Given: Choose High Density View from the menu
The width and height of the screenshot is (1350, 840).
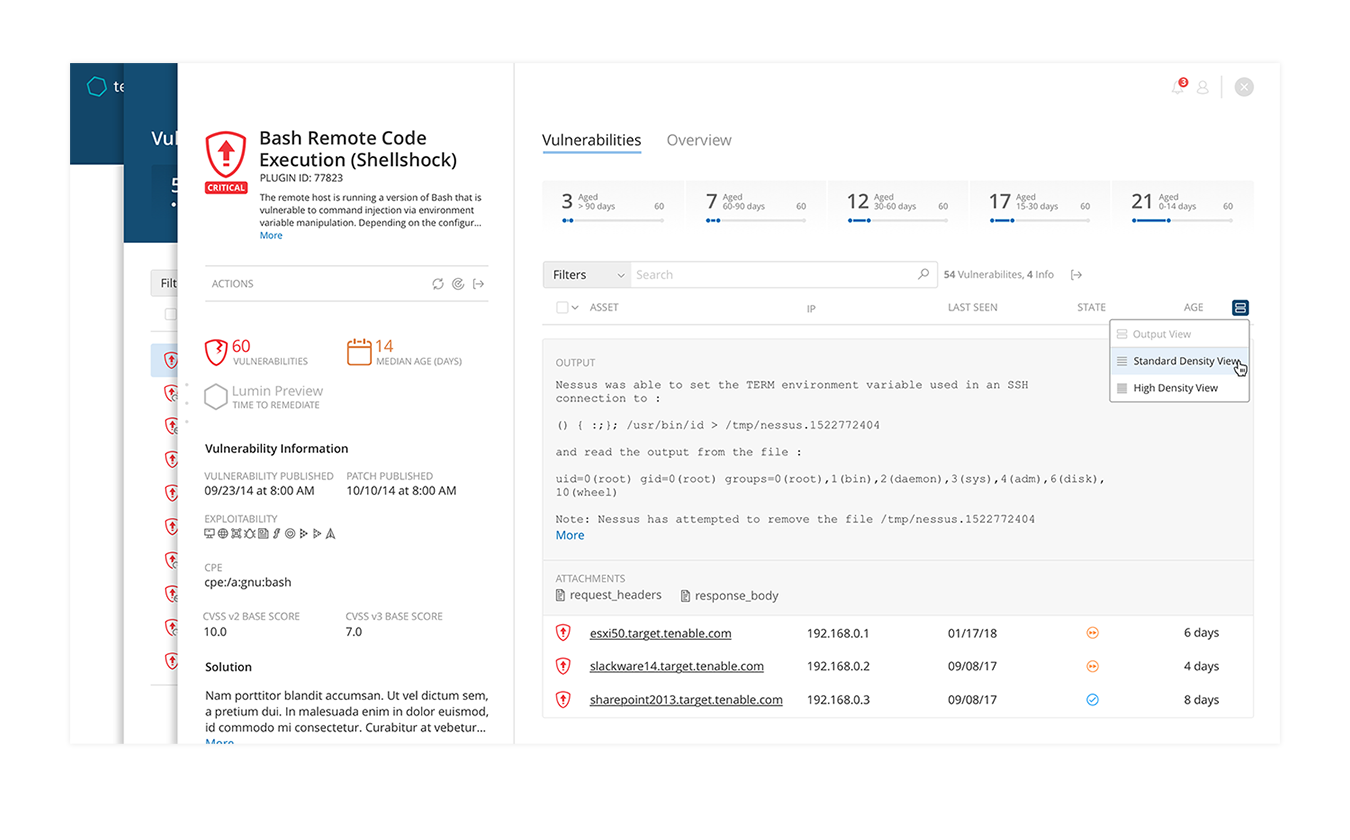Looking at the screenshot, I should pyautogui.click(x=1175, y=388).
